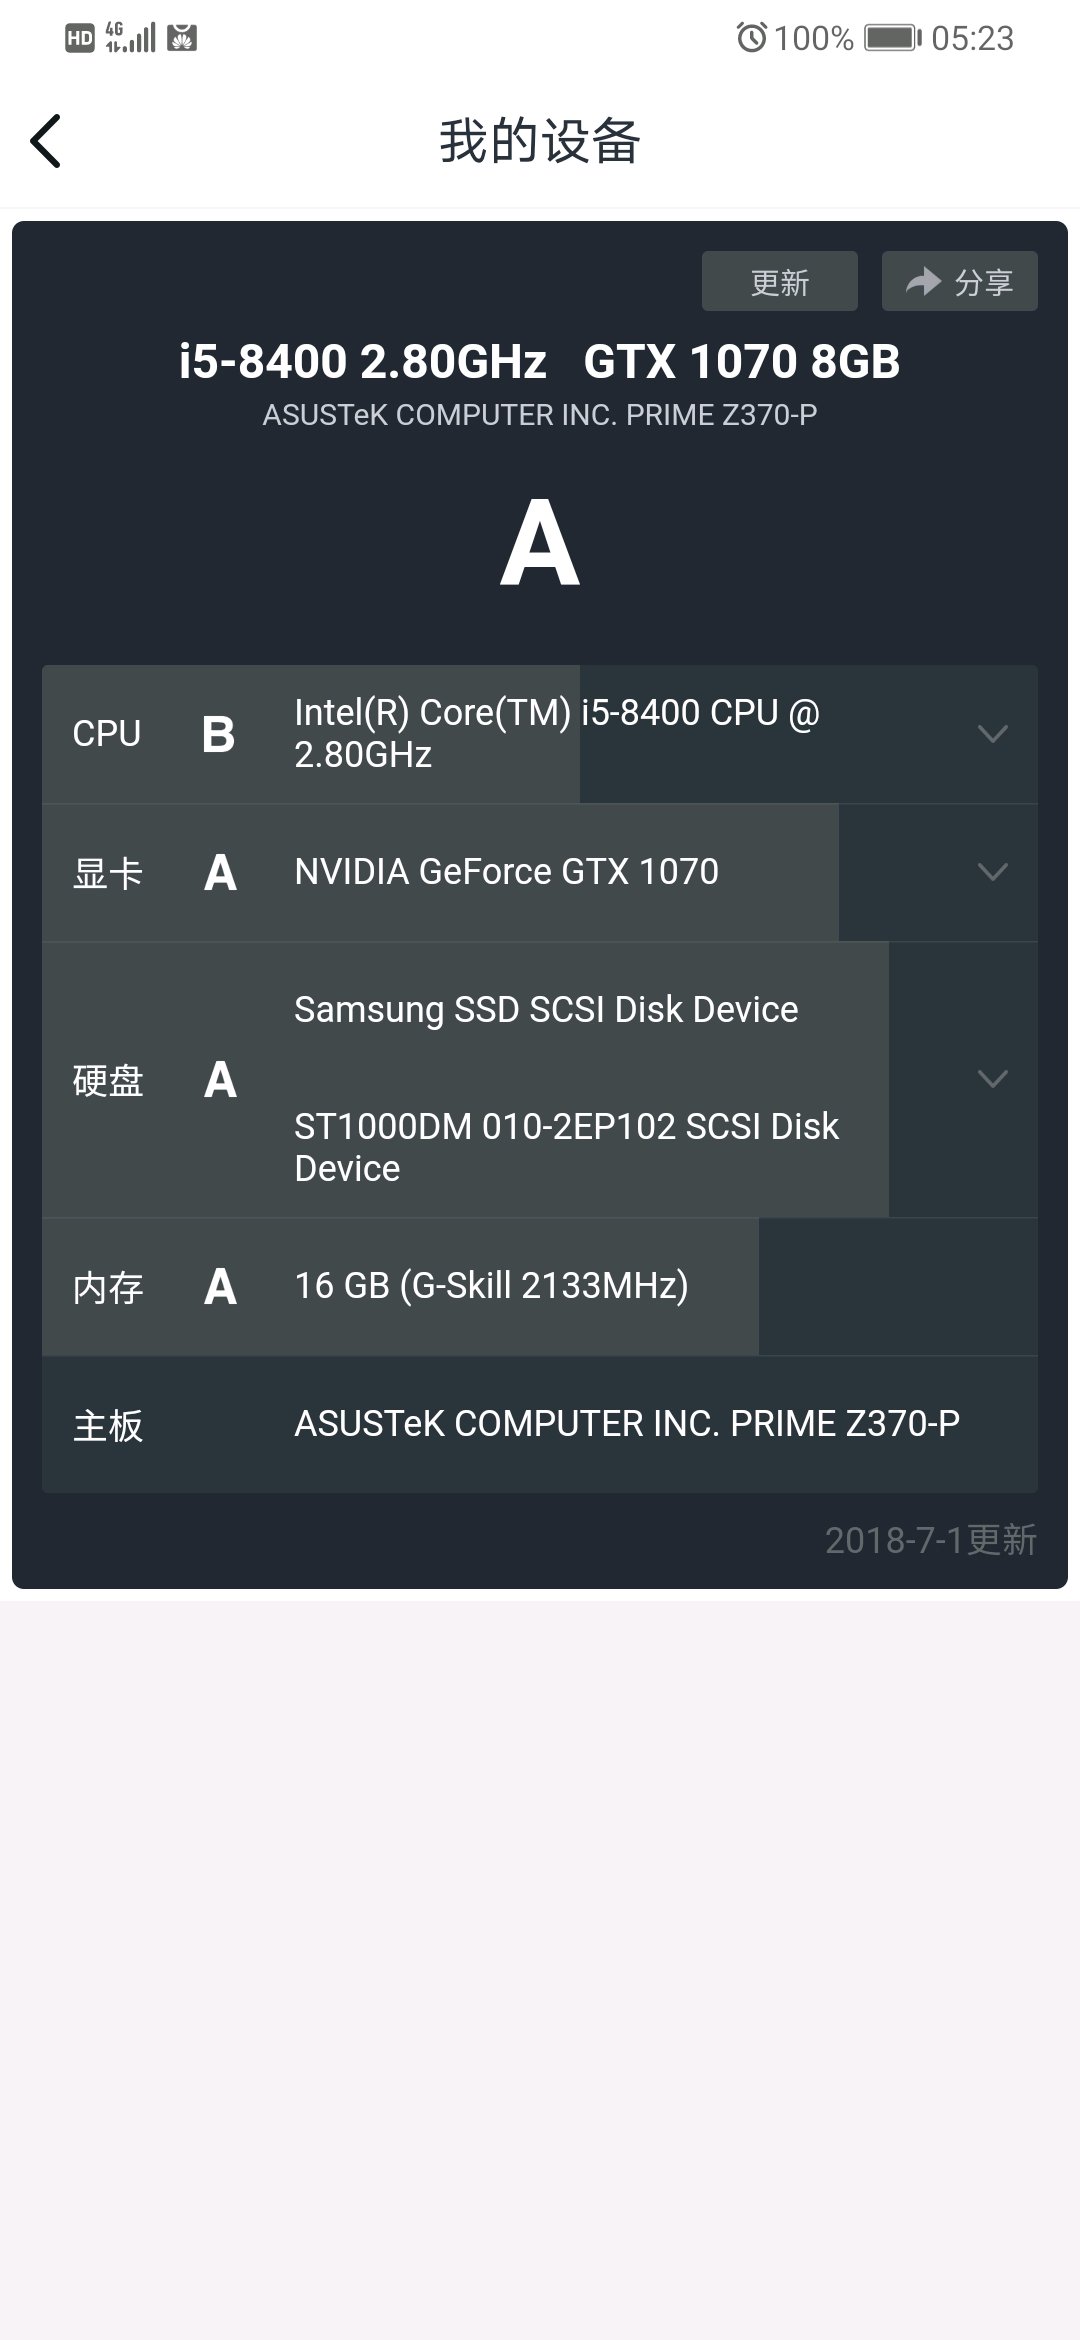Select the 主板 motherboard row
1080x2340 pixels.
(540, 1425)
